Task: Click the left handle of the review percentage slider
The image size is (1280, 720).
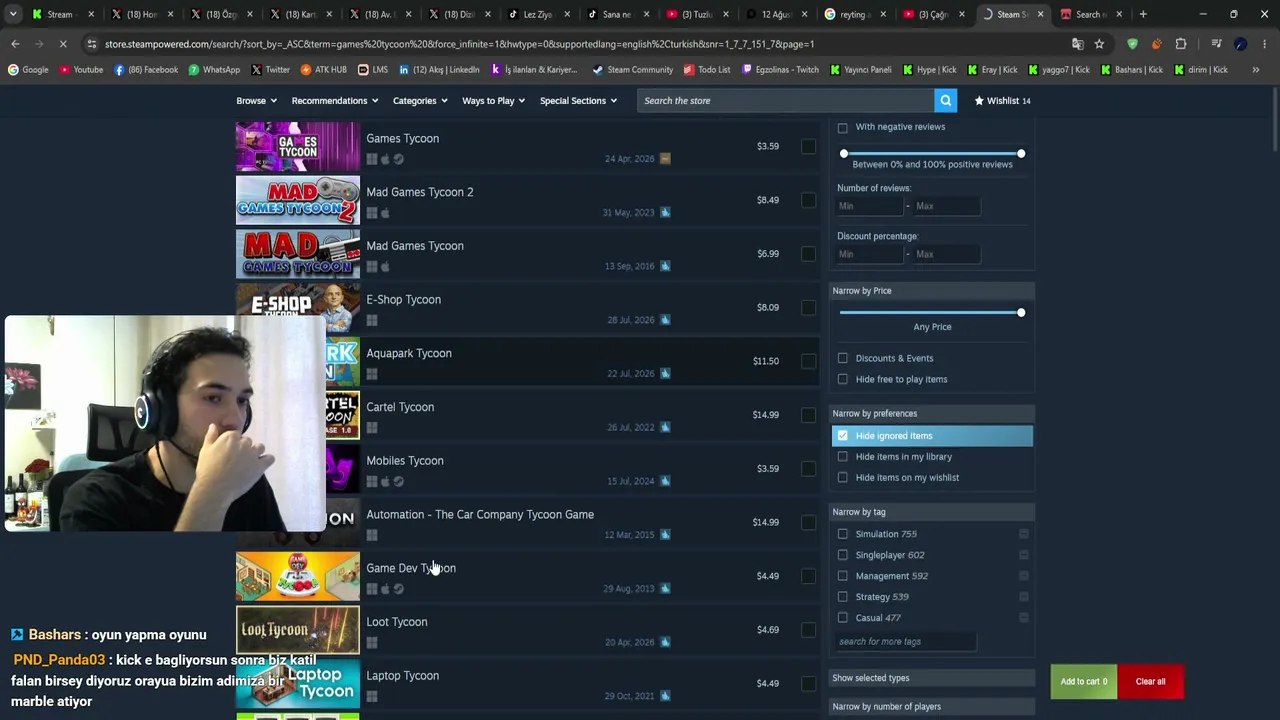Action: coord(843,154)
